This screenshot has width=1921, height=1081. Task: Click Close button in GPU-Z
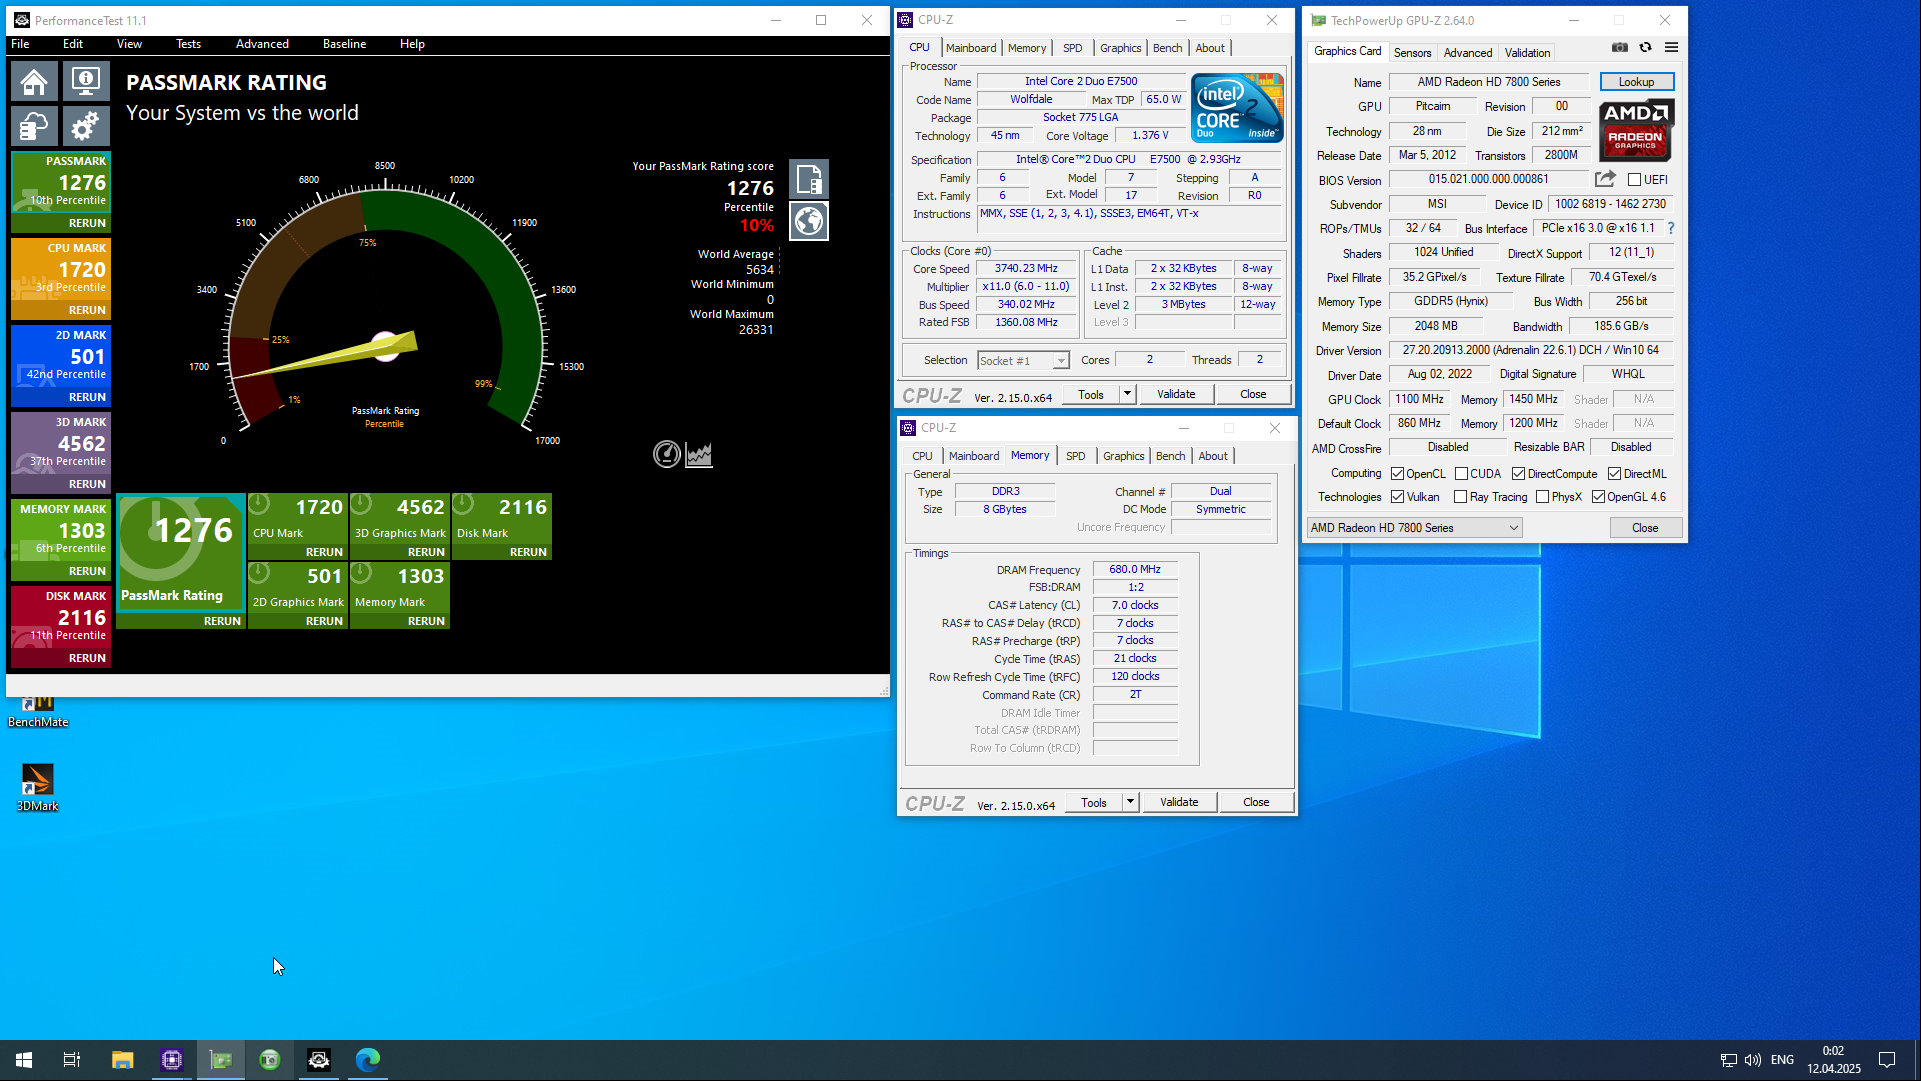1645,528
